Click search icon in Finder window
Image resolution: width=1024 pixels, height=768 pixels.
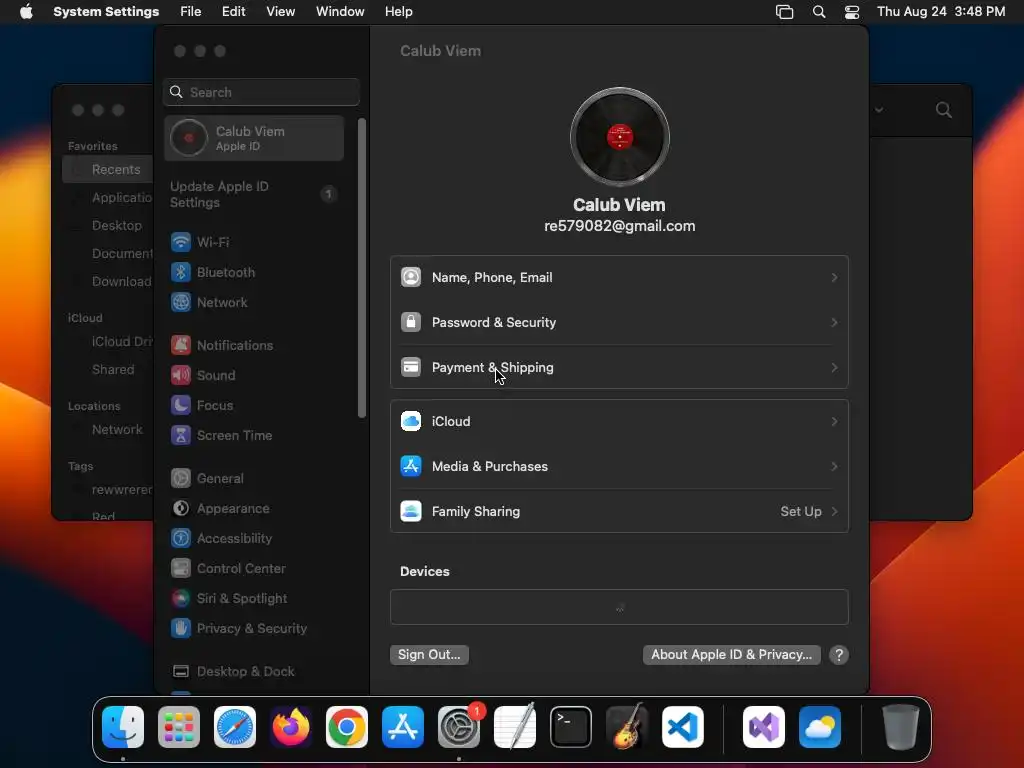point(944,110)
